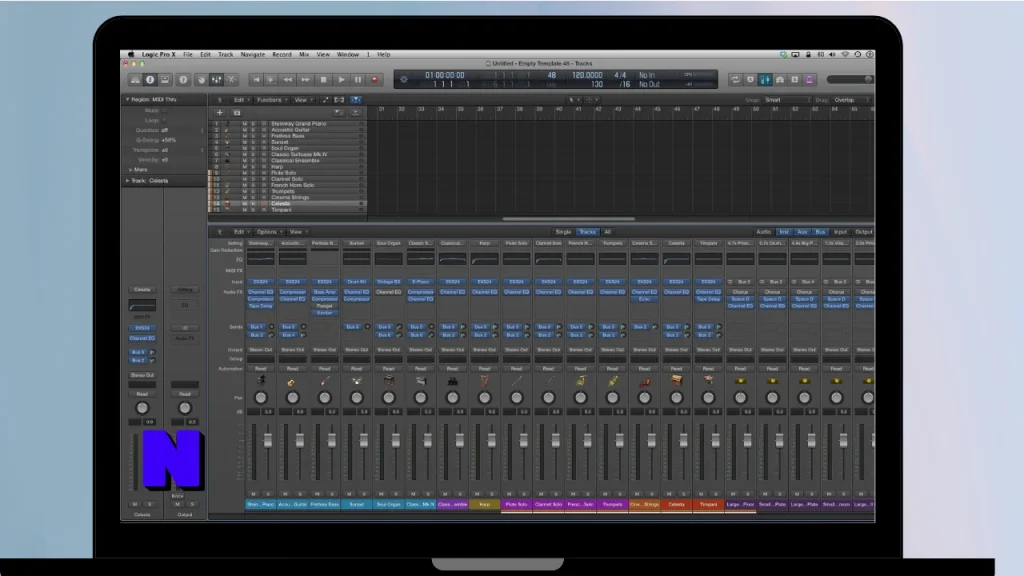Click the Harp instrument icon in the mixer
This screenshot has width=1024, height=576.
click(x=485, y=381)
